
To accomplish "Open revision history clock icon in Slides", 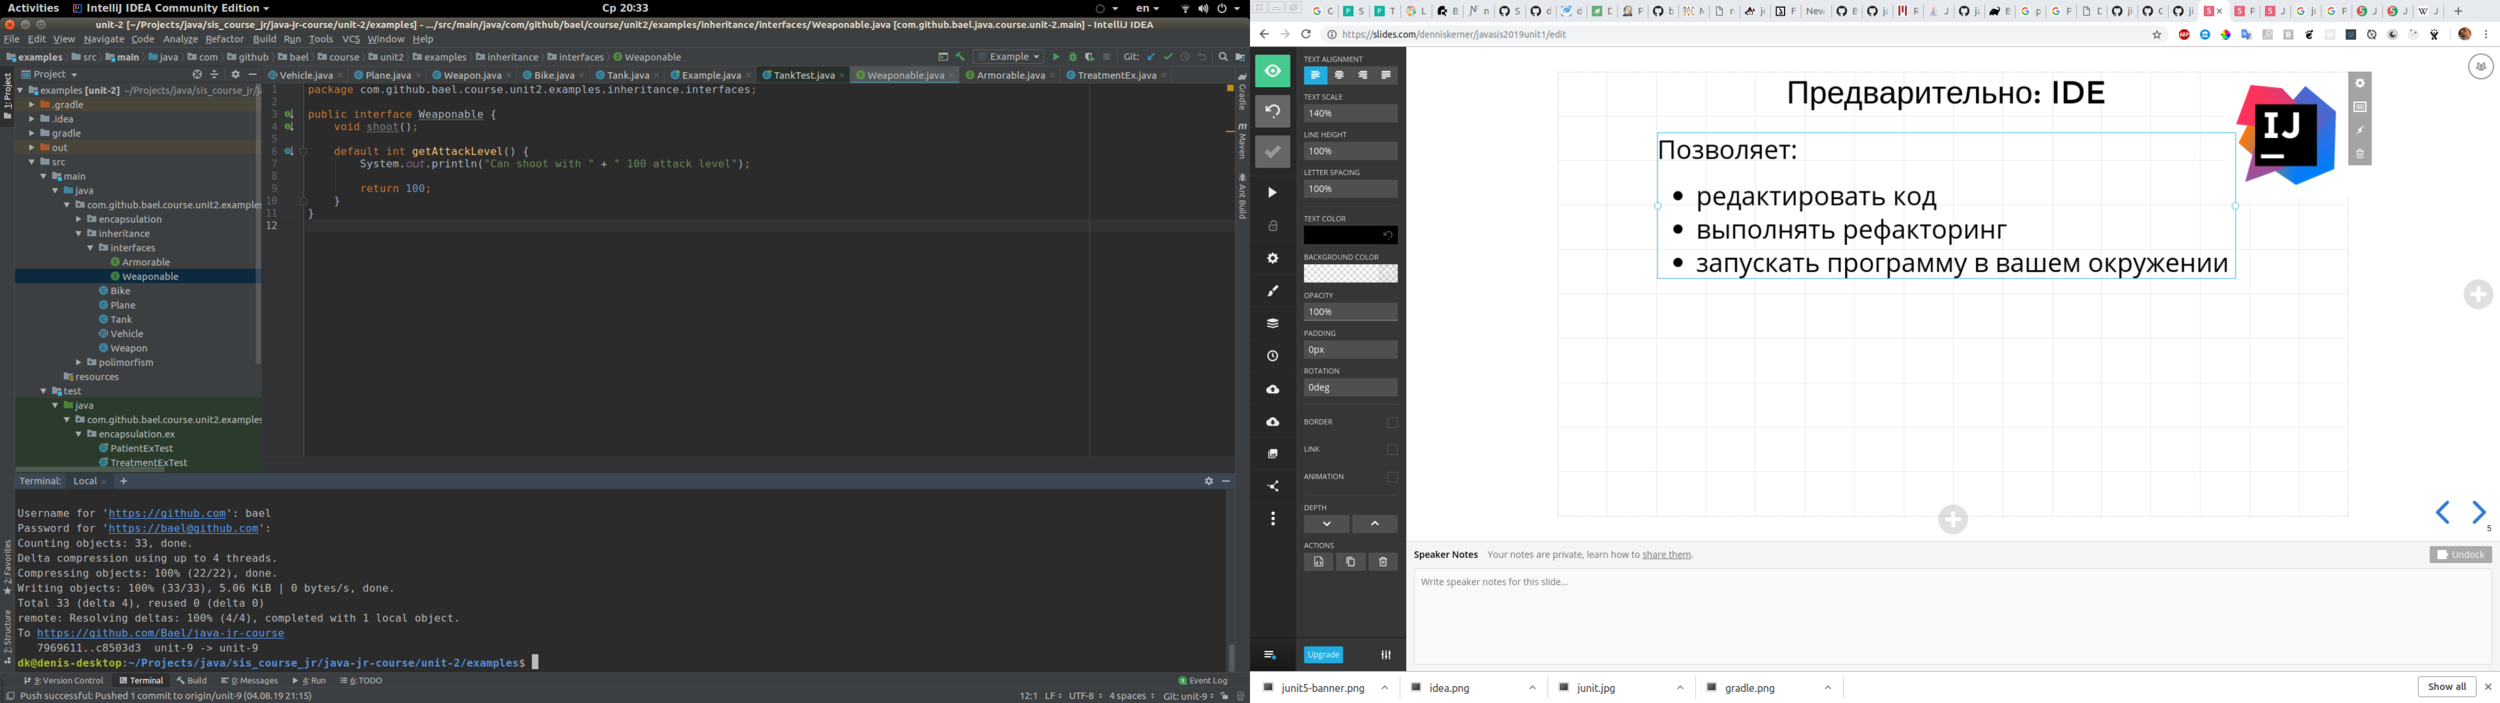I will point(1272,356).
